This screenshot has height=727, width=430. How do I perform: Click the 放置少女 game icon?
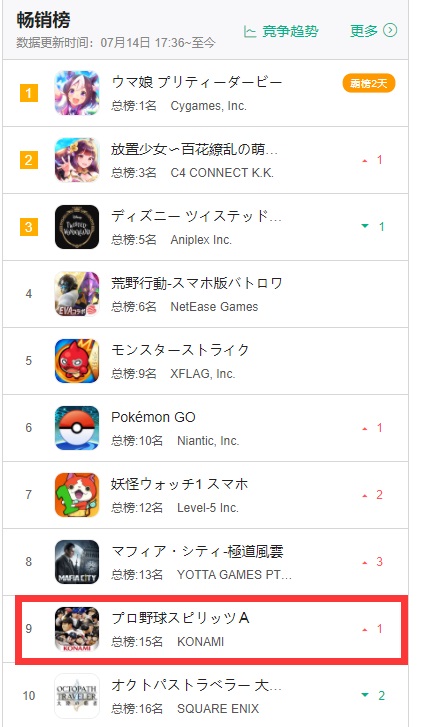(x=77, y=160)
